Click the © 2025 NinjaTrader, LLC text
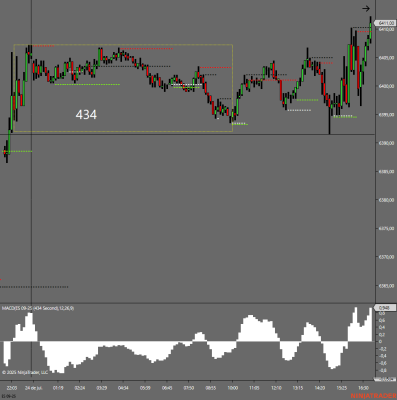The height and width of the screenshot is (400, 397). 25,372
